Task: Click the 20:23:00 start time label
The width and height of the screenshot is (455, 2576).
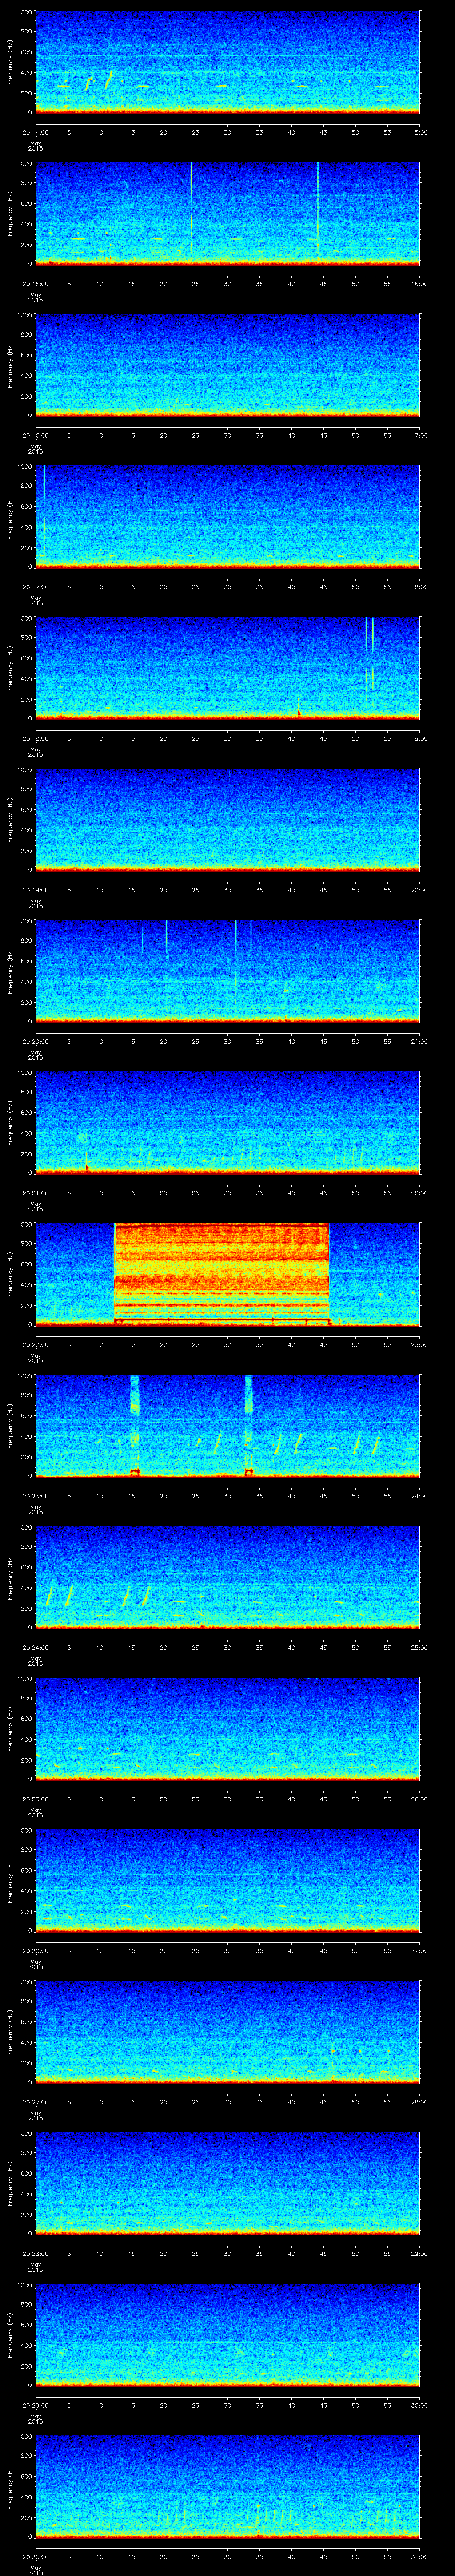Action: pyautogui.click(x=35, y=1496)
